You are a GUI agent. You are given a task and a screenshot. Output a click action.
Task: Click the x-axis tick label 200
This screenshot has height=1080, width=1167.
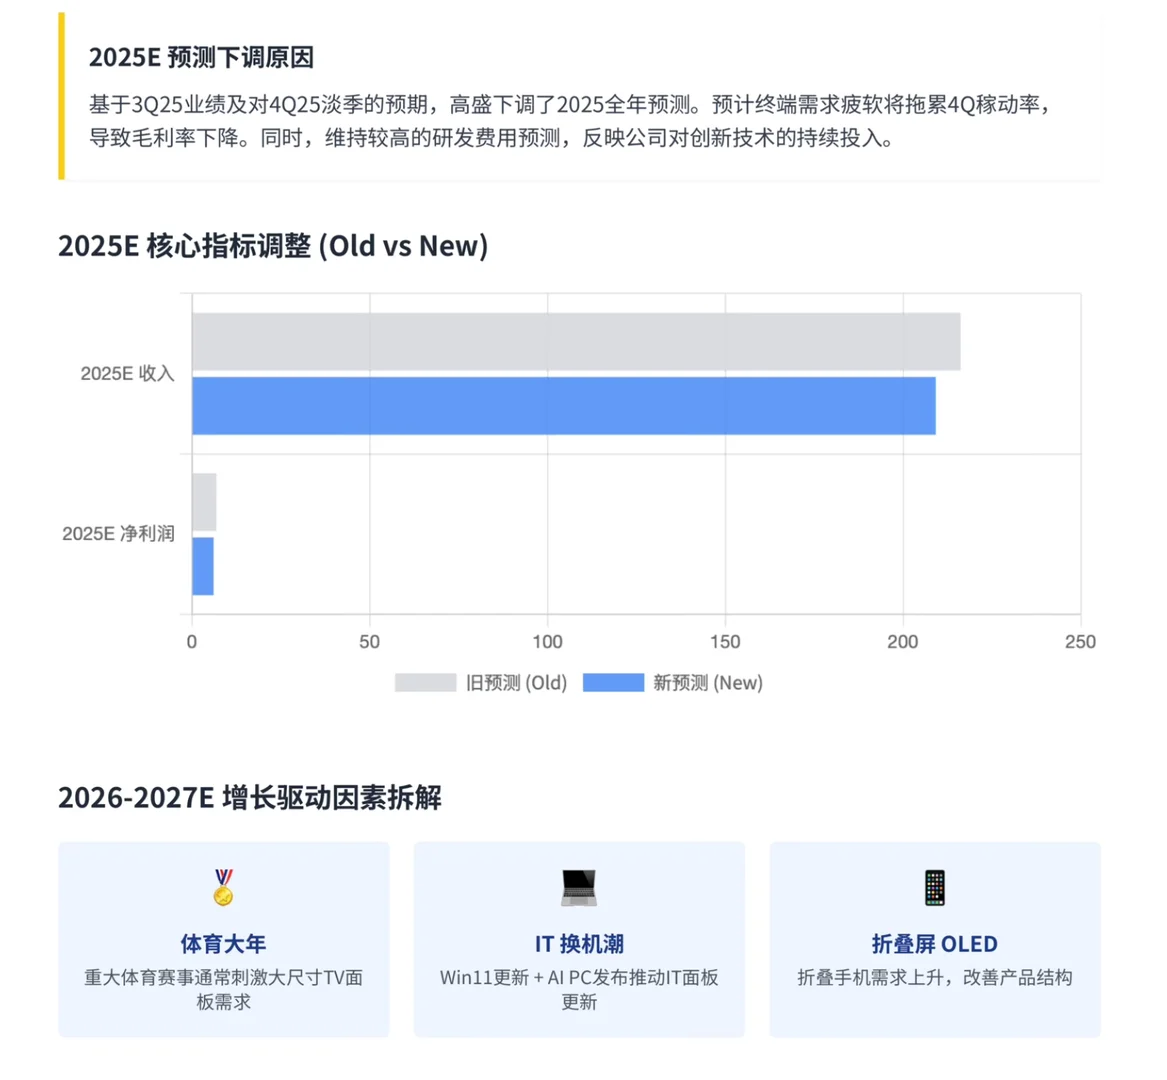pos(903,642)
